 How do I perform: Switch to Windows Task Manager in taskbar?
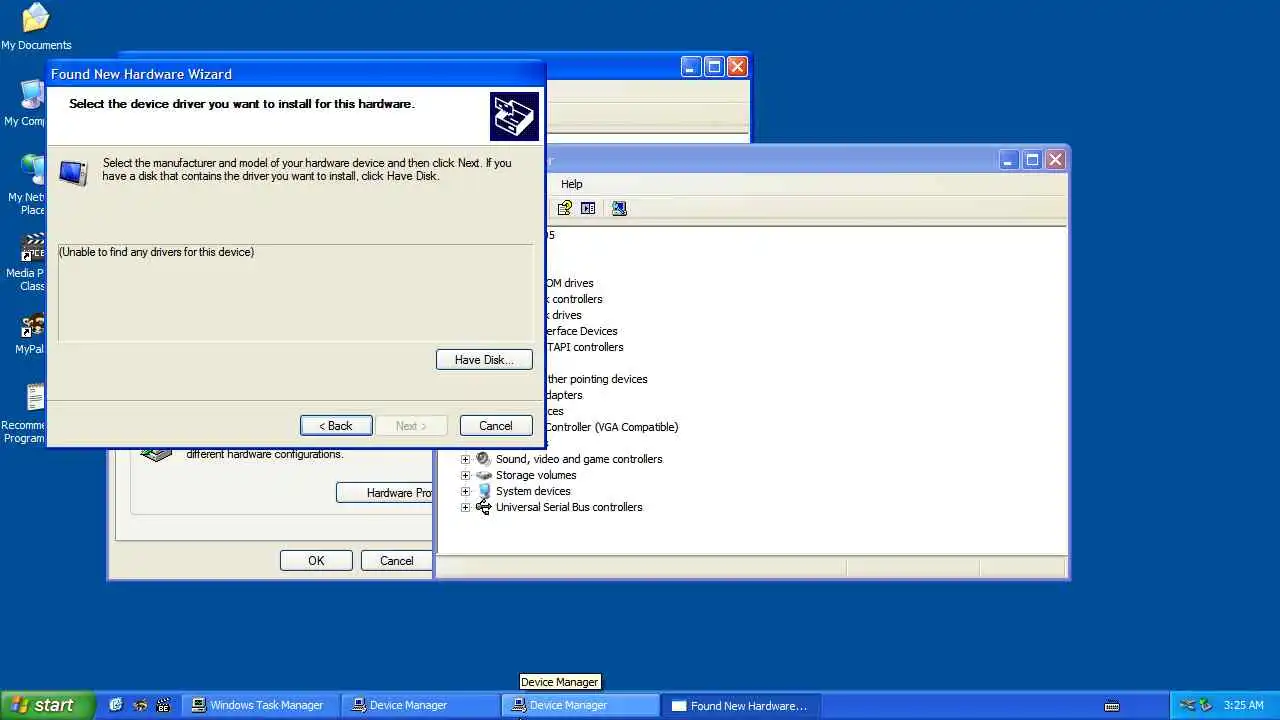[259, 705]
